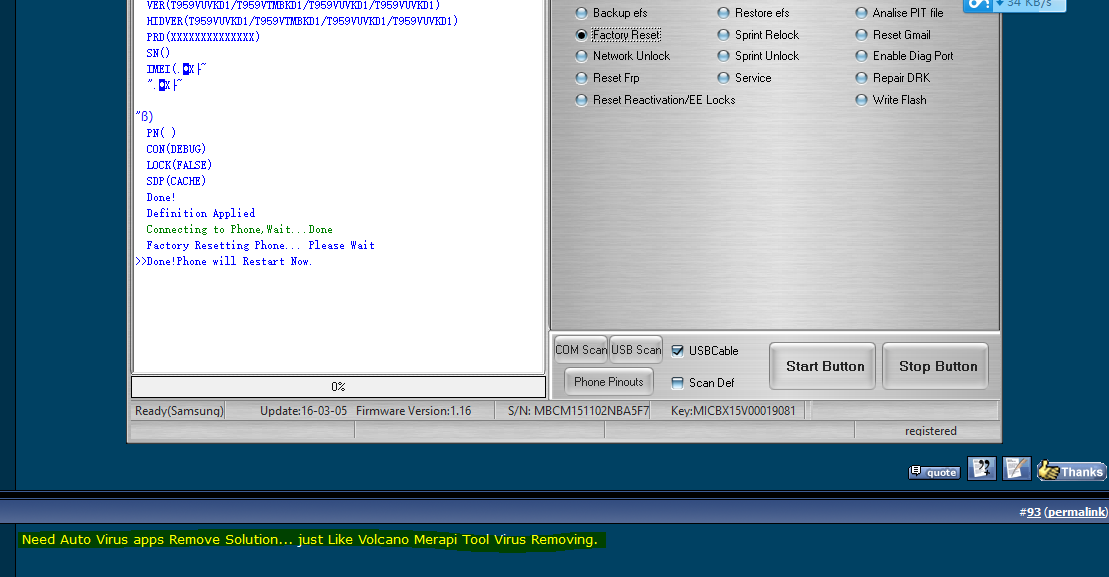This screenshot has width=1109, height=577.
Task: Select the Enable Diag Port option
Action: click(x=861, y=56)
